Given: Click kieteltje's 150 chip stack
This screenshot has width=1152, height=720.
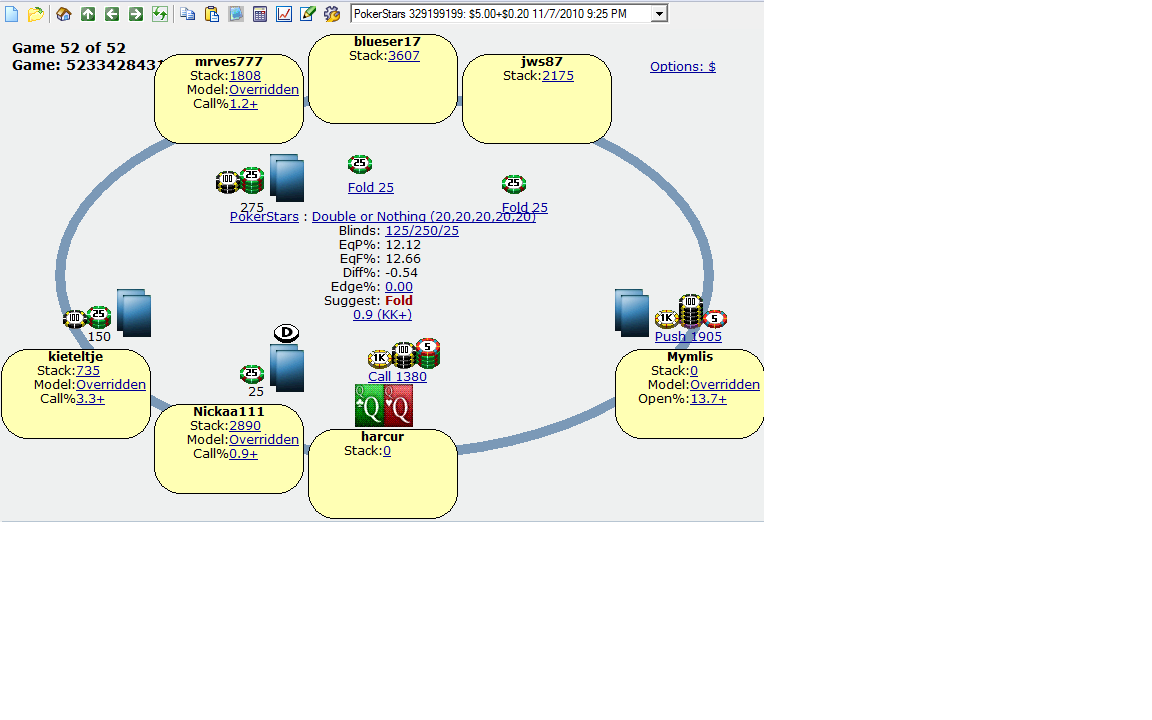Looking at the screenshot, I should point(87,317).
